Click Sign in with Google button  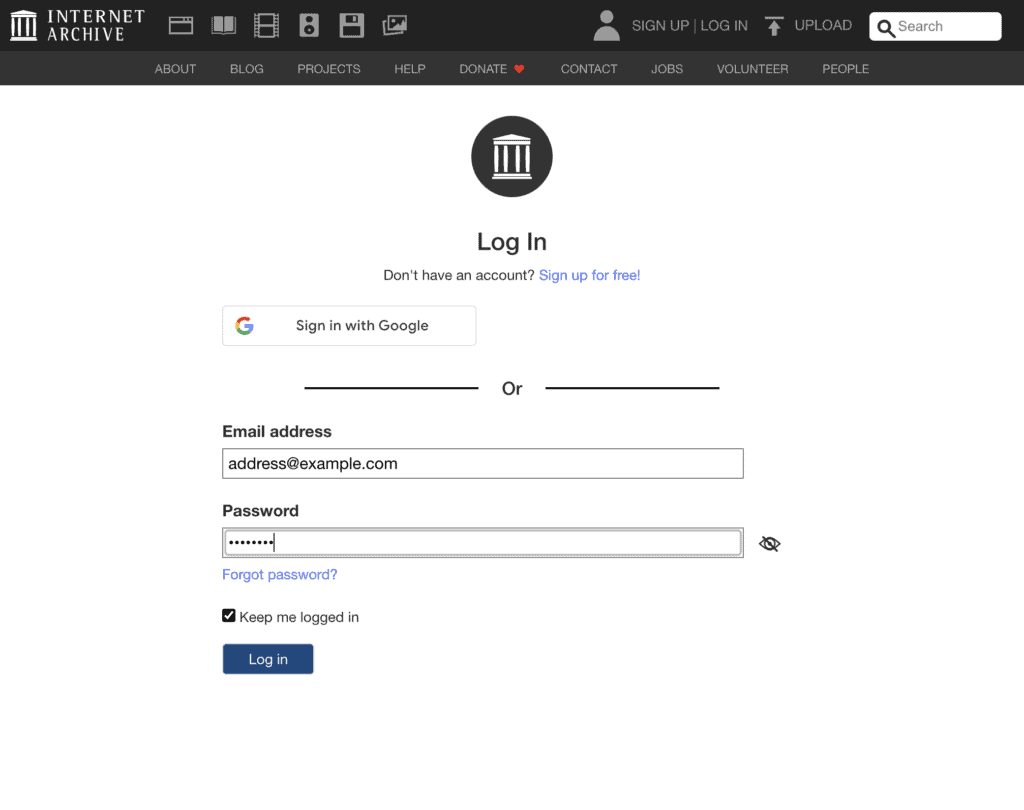[349, 325]
